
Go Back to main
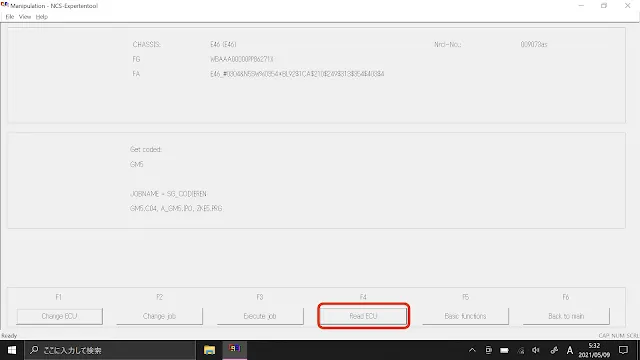[x=566, y=316]
